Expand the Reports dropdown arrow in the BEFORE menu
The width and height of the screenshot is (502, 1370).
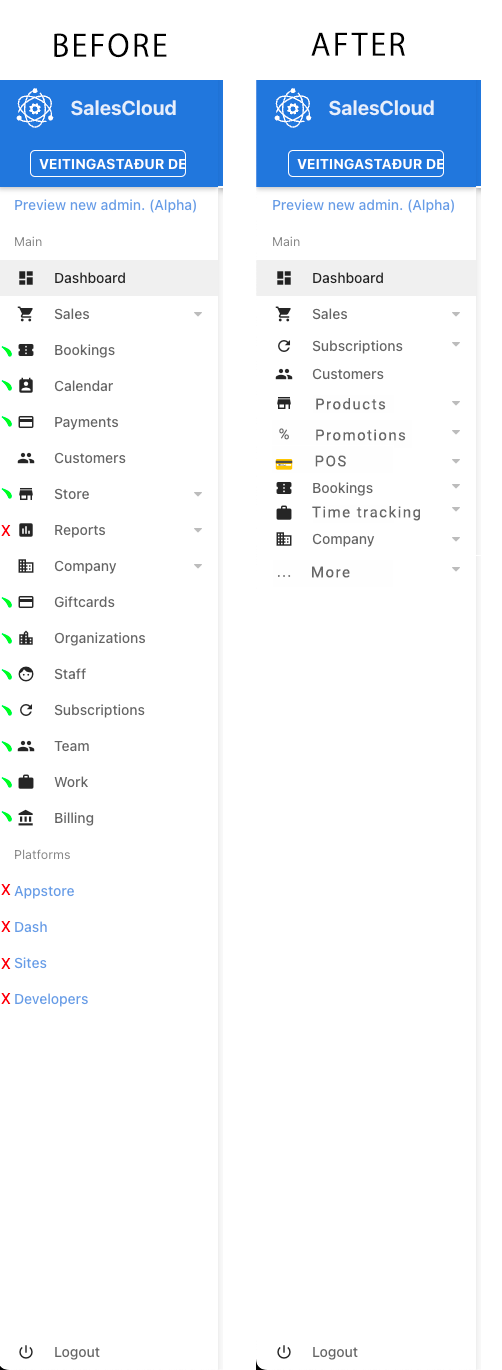[198, 530]
